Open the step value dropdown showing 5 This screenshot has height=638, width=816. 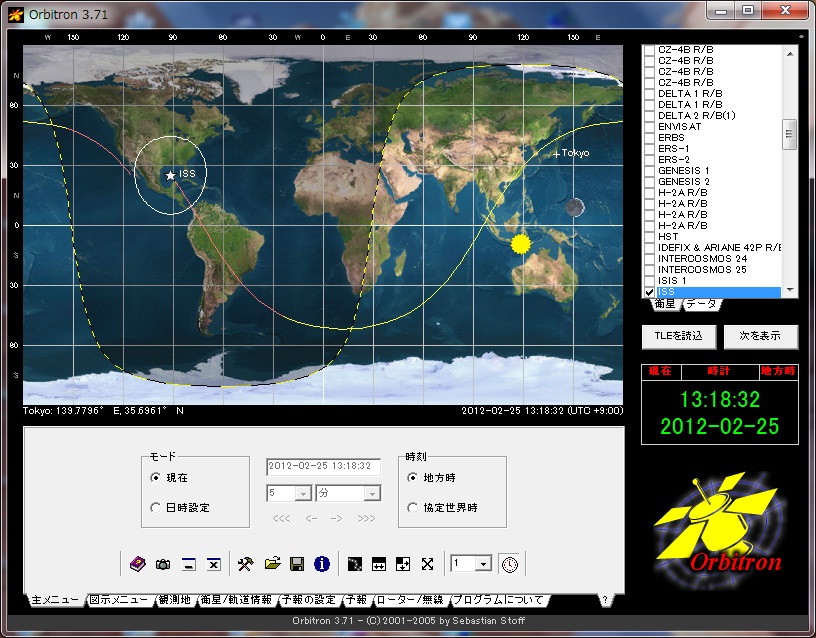[303, 493]
